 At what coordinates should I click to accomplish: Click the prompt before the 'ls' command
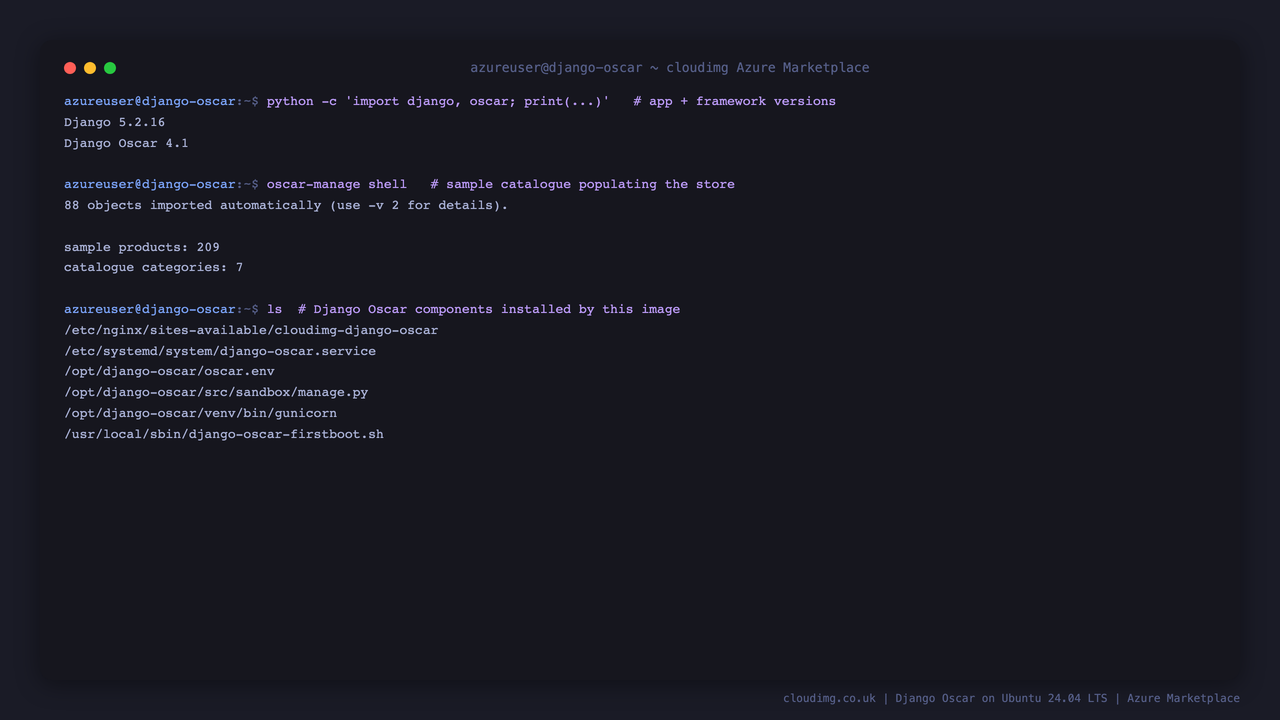pos(161,309)
